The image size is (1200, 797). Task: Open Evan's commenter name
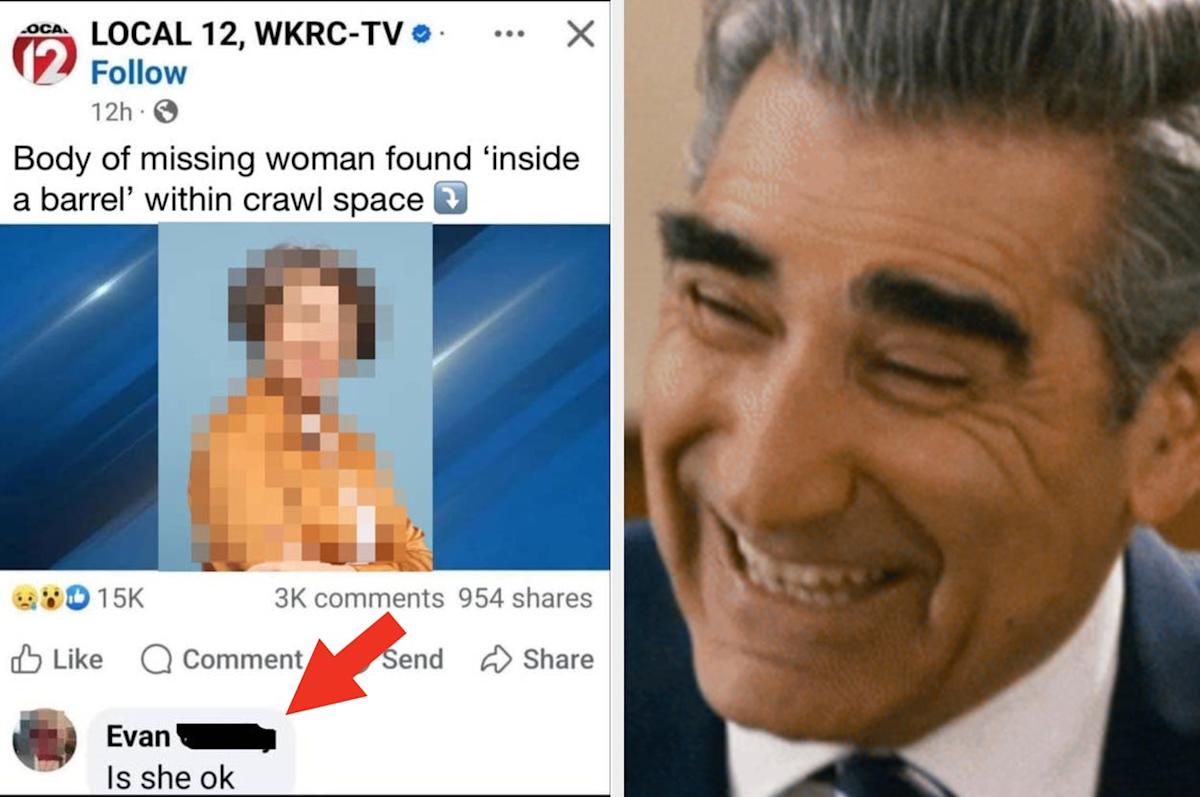138,736
